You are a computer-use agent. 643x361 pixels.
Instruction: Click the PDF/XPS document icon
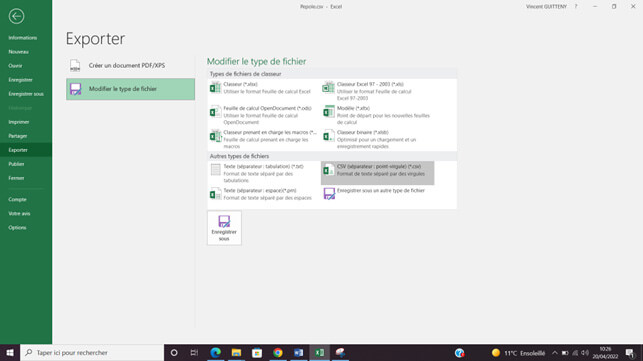click(x=75, y=66)
